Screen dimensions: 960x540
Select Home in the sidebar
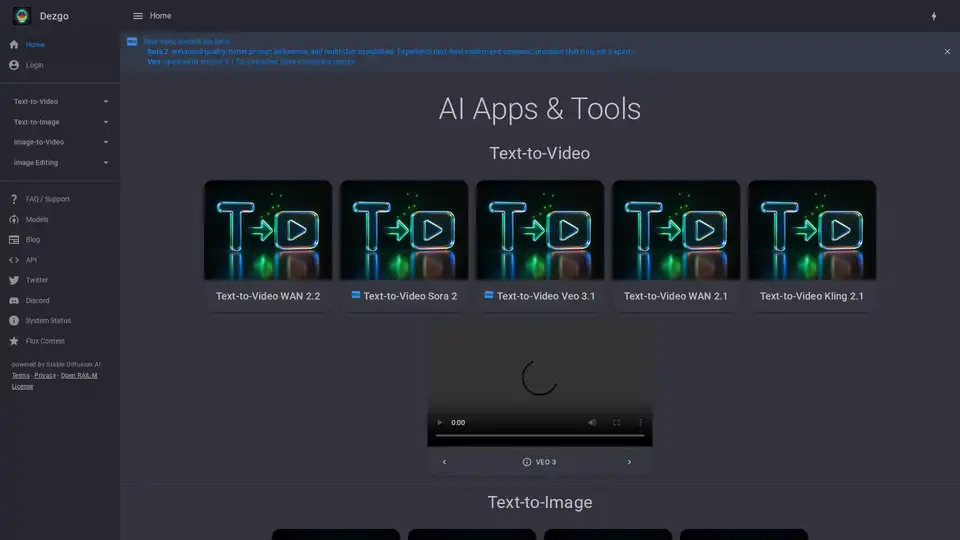click(x=35, y=45)
